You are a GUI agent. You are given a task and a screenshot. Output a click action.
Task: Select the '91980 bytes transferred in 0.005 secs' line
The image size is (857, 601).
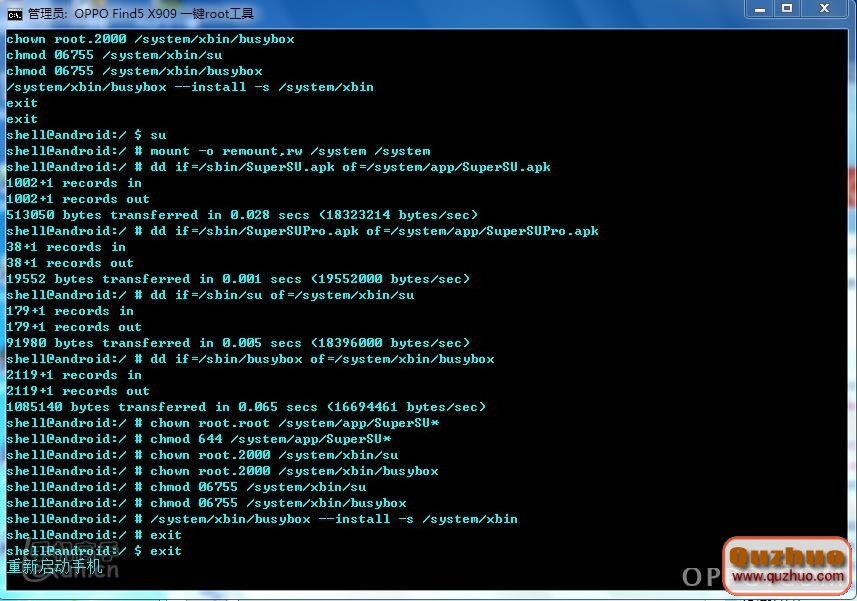pyautogui.click(x=238, y=343)
